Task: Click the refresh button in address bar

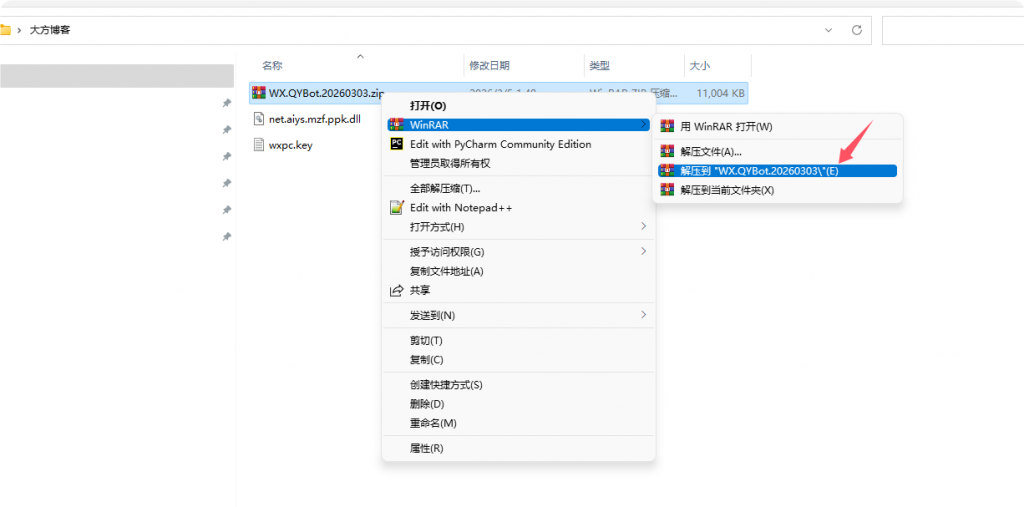Action: pyautogui.click(x=857, y=30)
